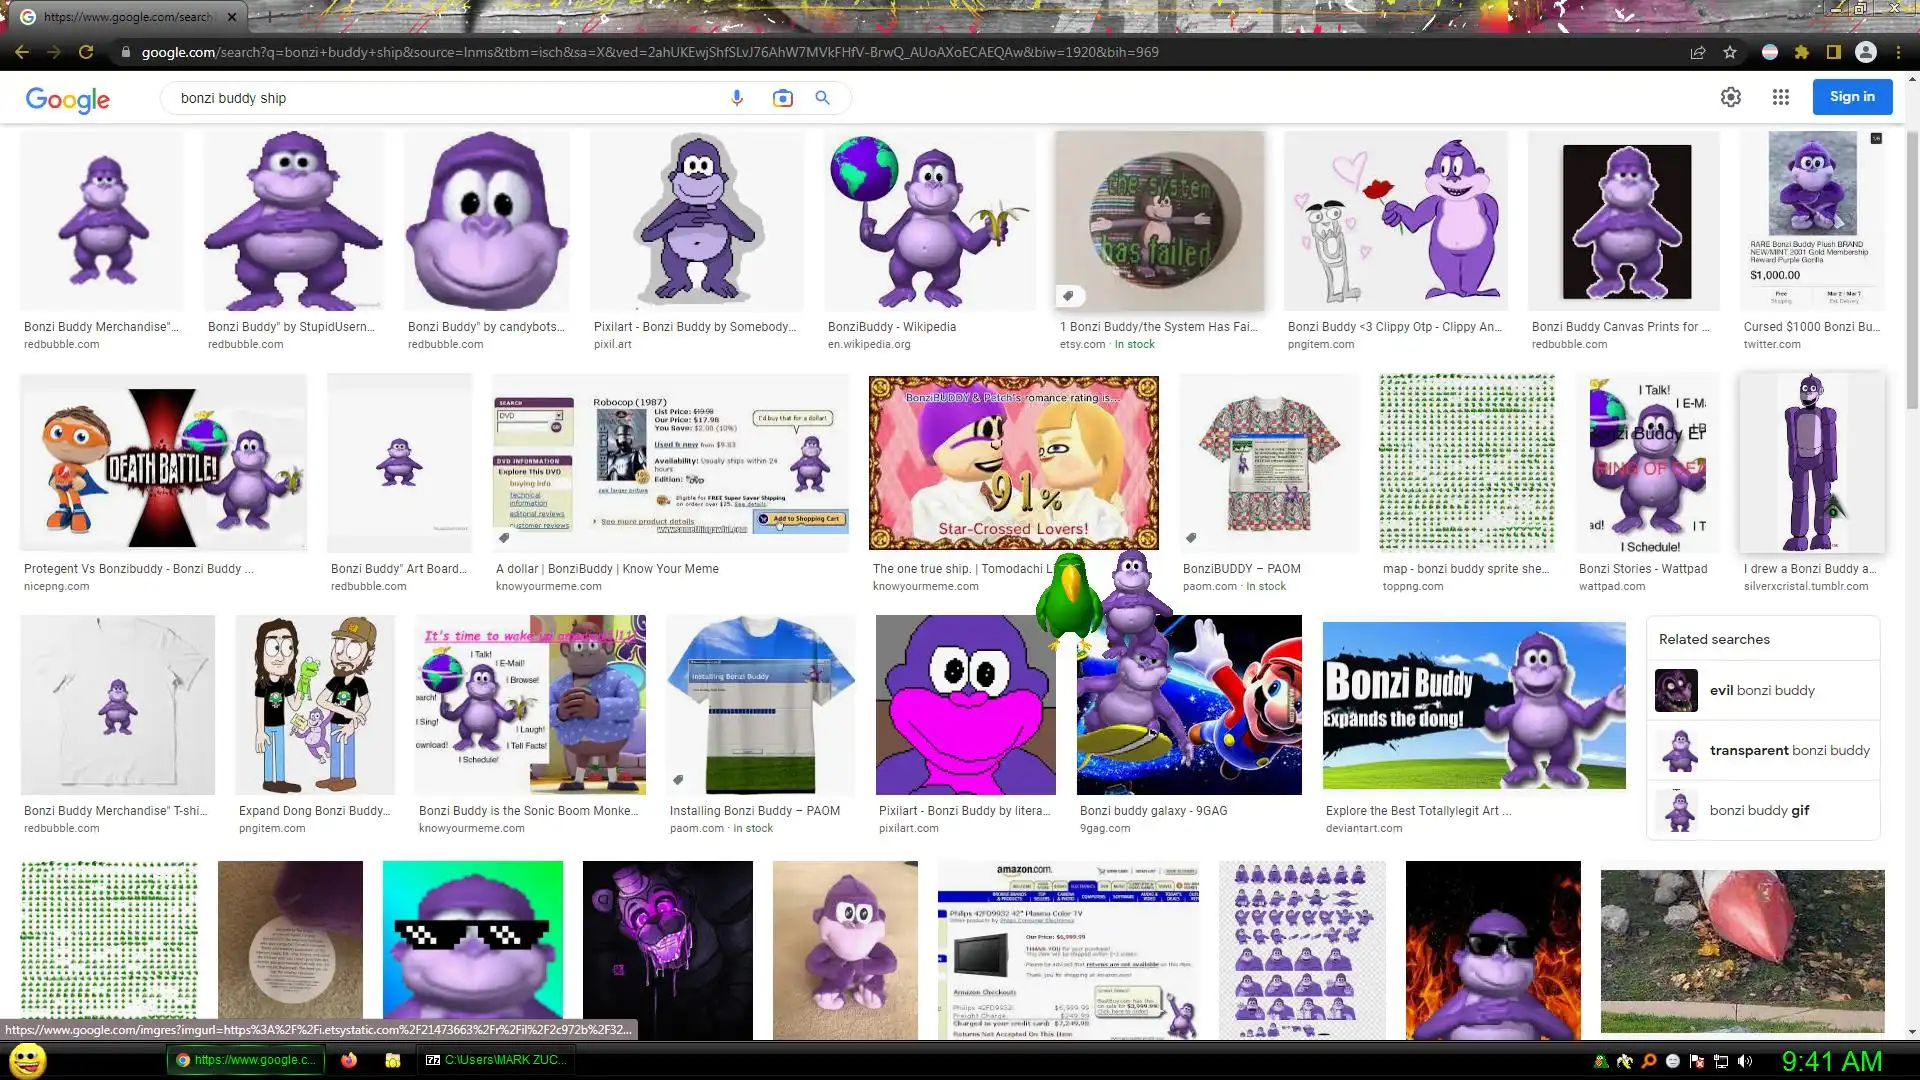This screenshot has height=1080, width=1920.
Task: Click the share page icon in address bar
Action: pyautogui.click(x=1698, y=52)
